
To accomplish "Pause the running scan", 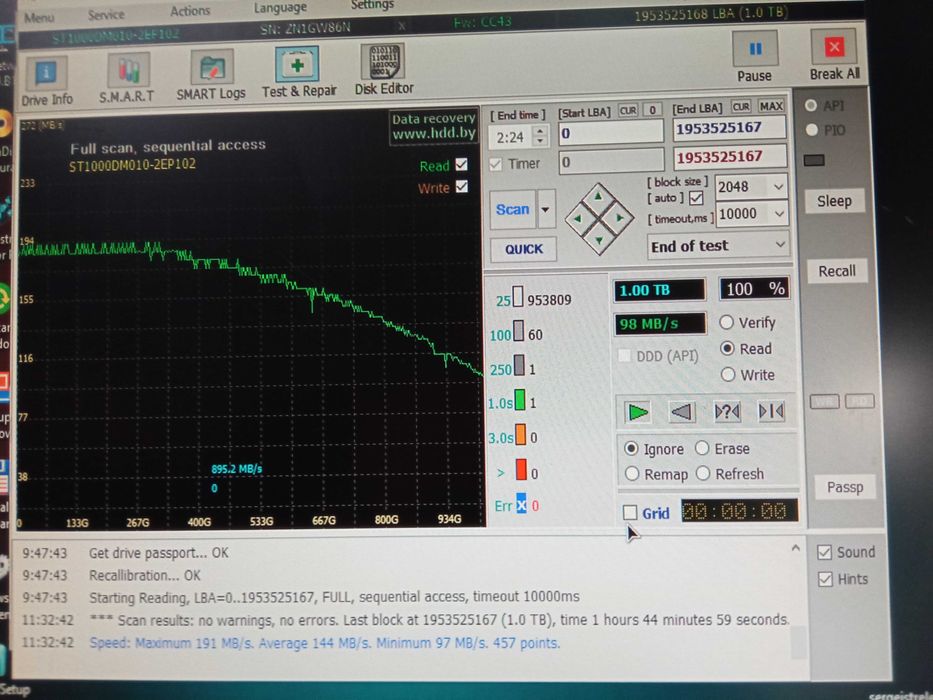I will click(754, 58).
